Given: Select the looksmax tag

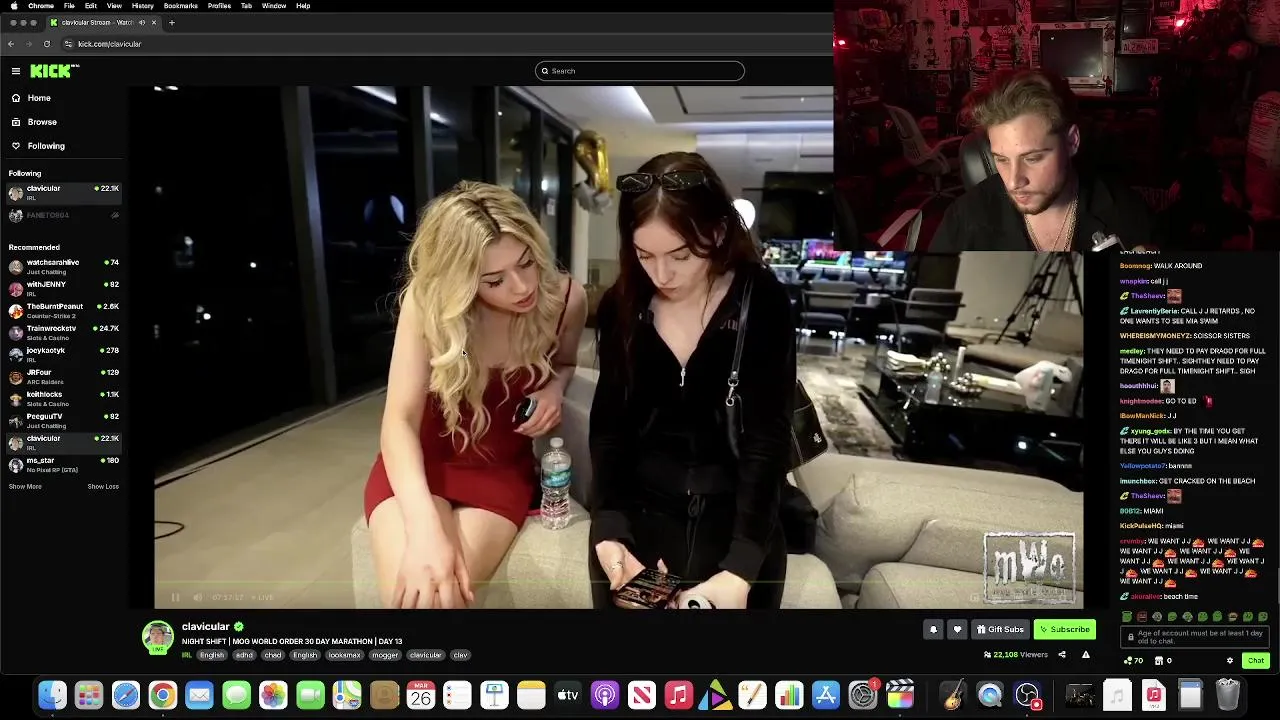Looking at the screenshot, I should pyautogui.click(x=344, y=655).
